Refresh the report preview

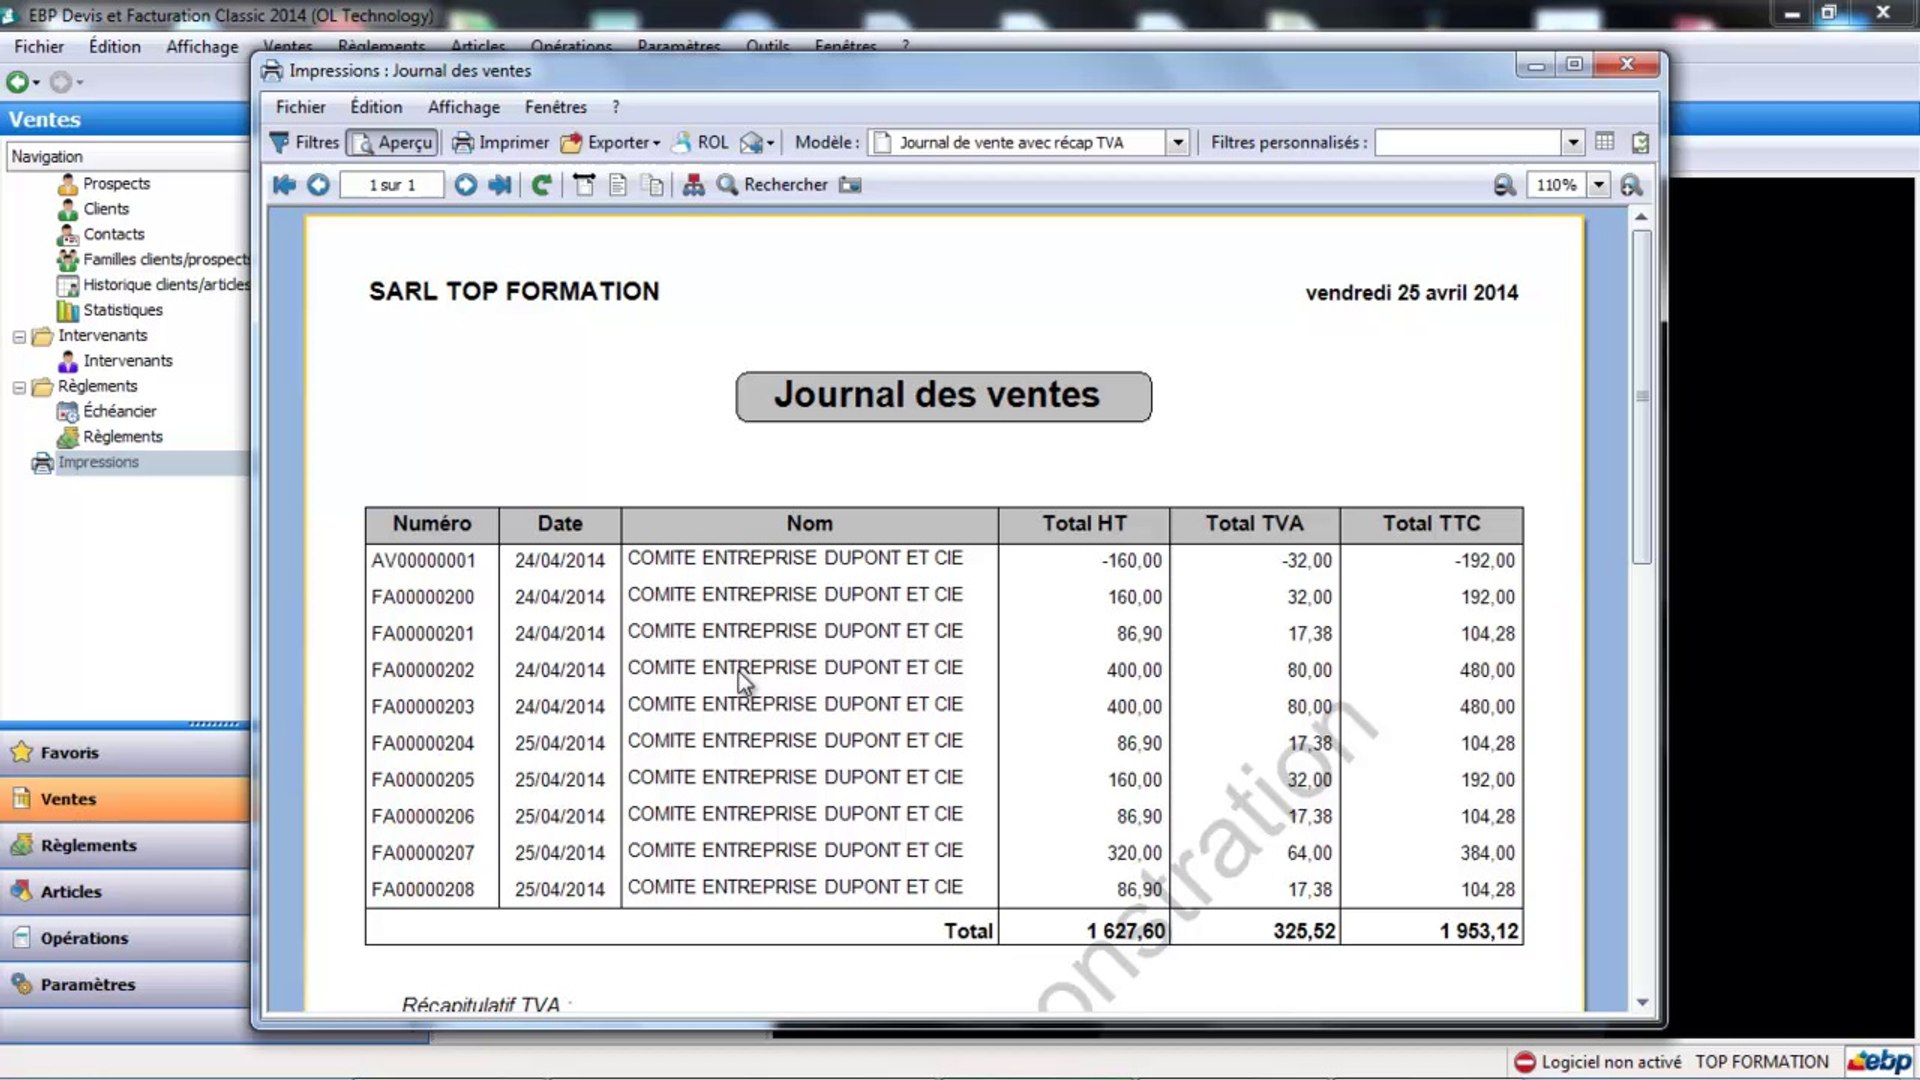pos(541,185)
